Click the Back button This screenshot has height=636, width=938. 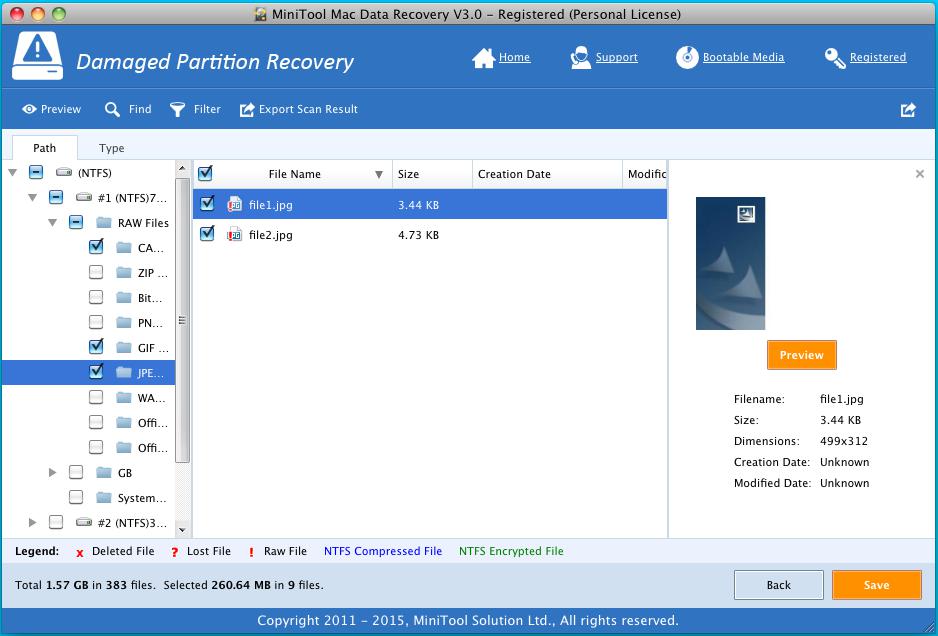[x=778, y=585]
